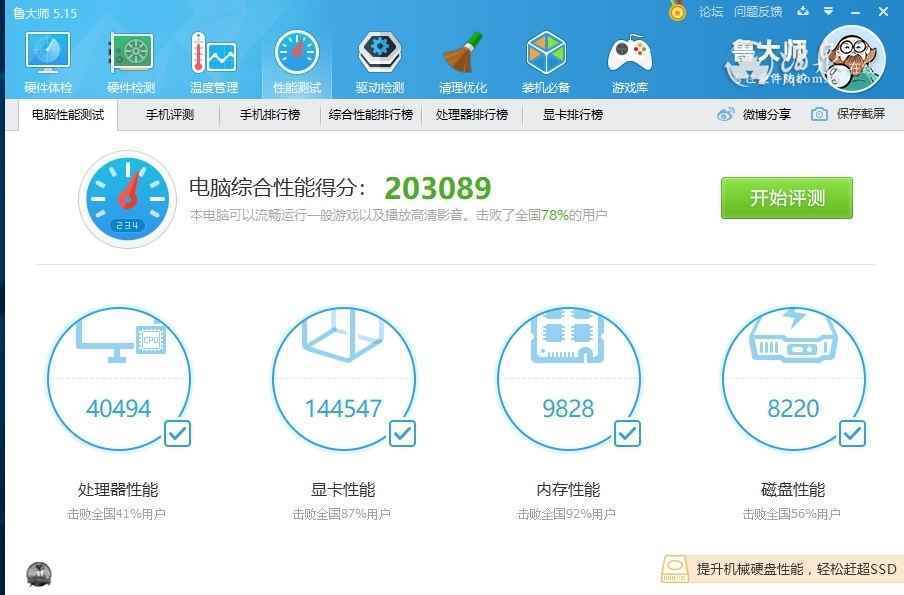The width and height of the screenshot is (904, 595).
Task: Open the 问题反馈 feedback link
Action: coord(758,12)
